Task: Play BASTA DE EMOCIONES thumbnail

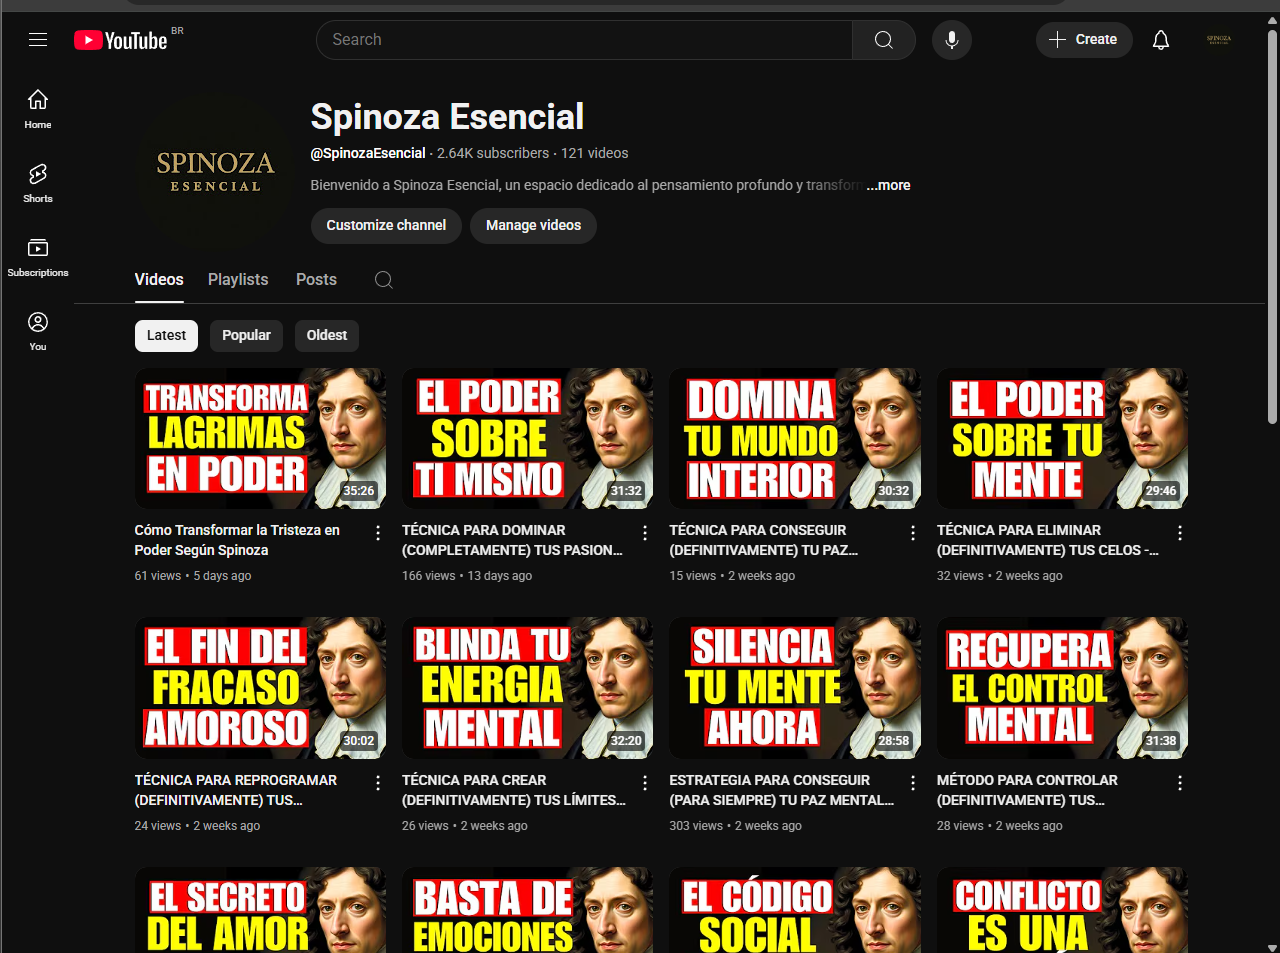Action: pyautogui.click(x=528, y=910)
